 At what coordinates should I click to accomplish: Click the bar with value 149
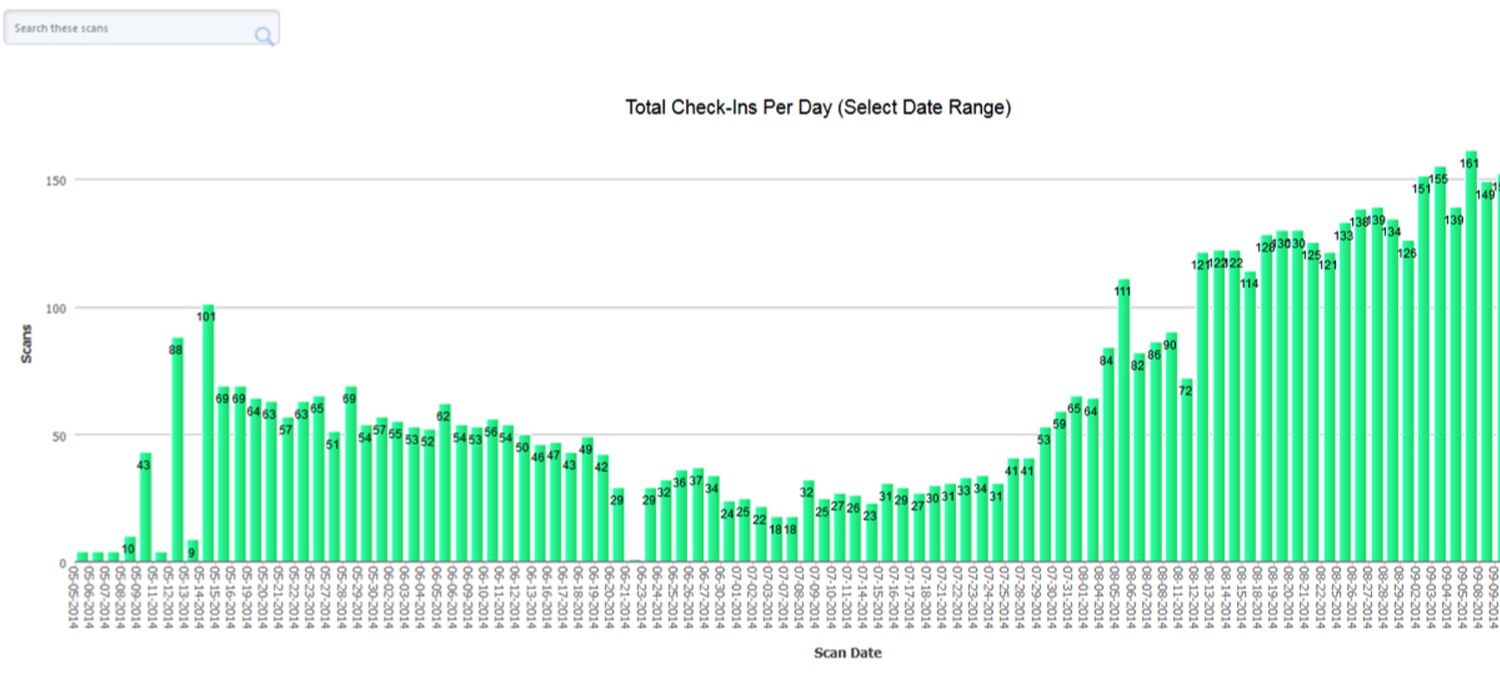tap(1487, 372)
